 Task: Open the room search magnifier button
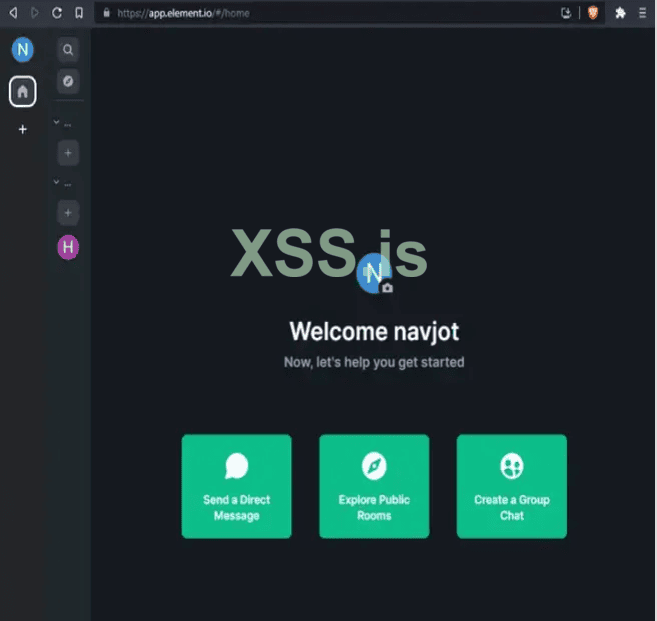[x=68, y=50]
